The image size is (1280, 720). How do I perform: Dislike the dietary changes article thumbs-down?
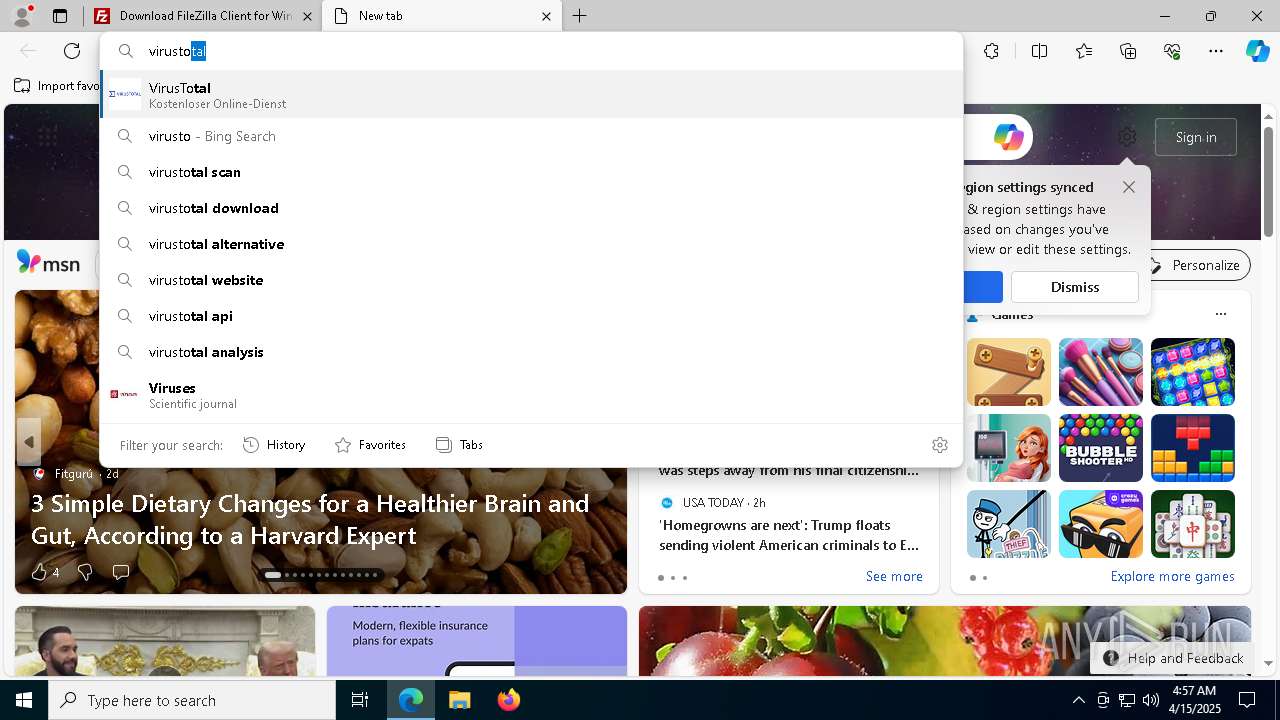point(85,572)
